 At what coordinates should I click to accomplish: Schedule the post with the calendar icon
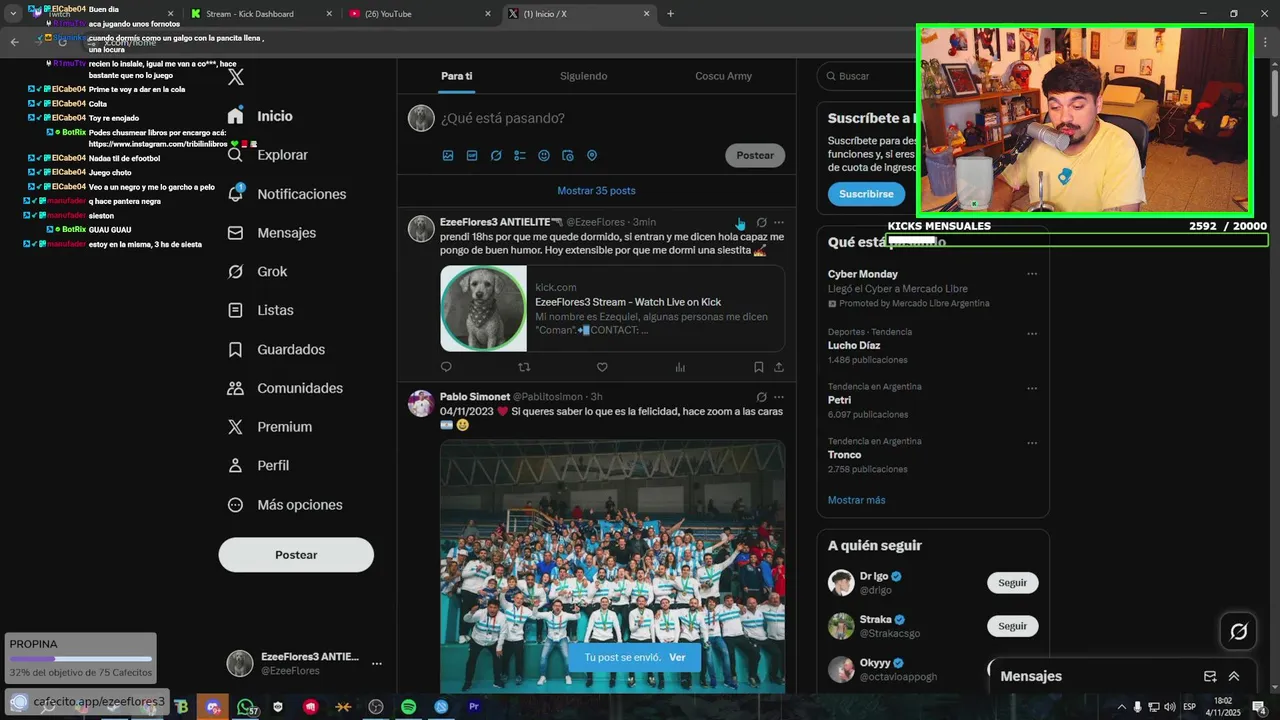[568, 156]
